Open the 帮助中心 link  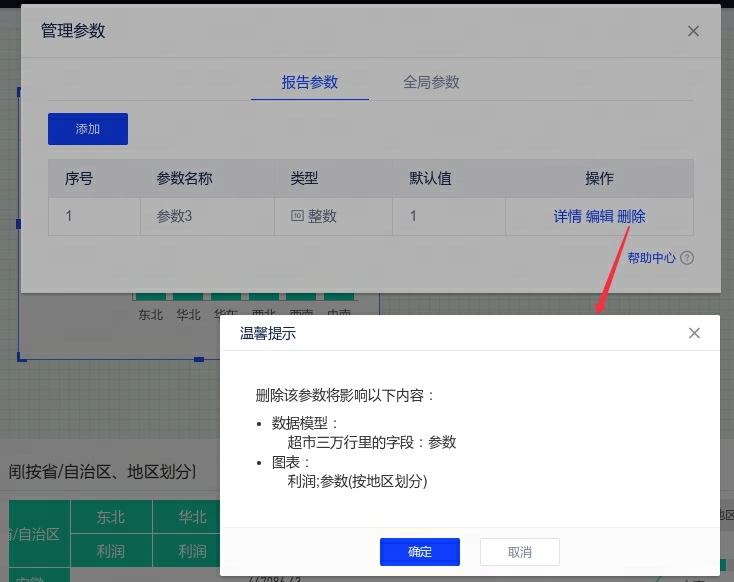(x=651, y=258)
